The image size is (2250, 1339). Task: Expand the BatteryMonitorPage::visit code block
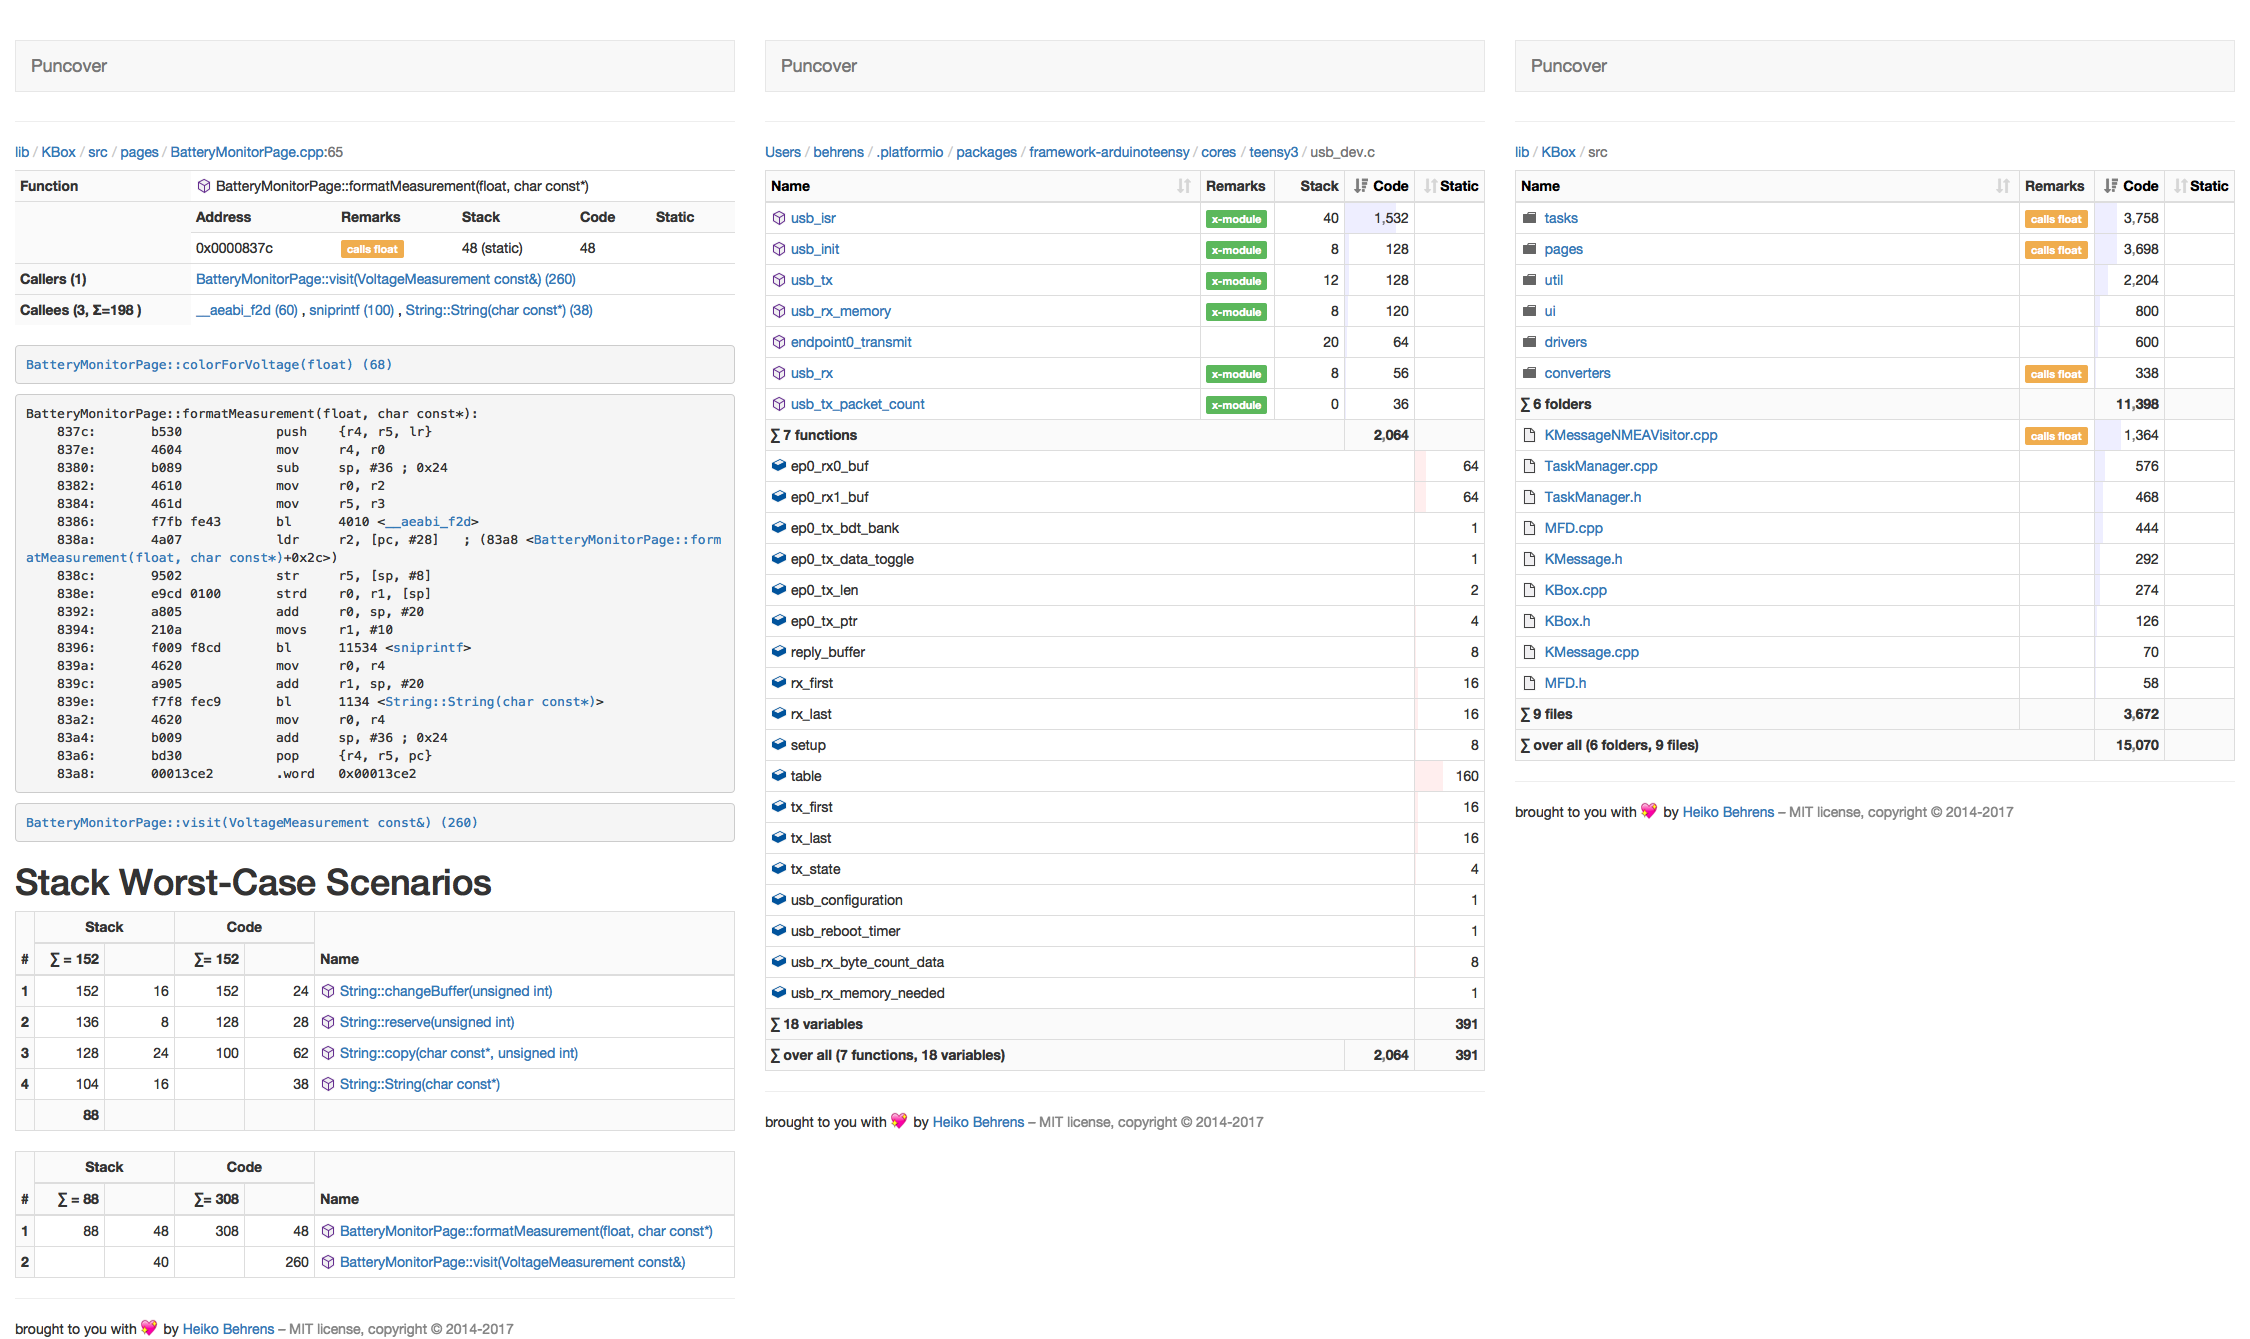point(251,823)
